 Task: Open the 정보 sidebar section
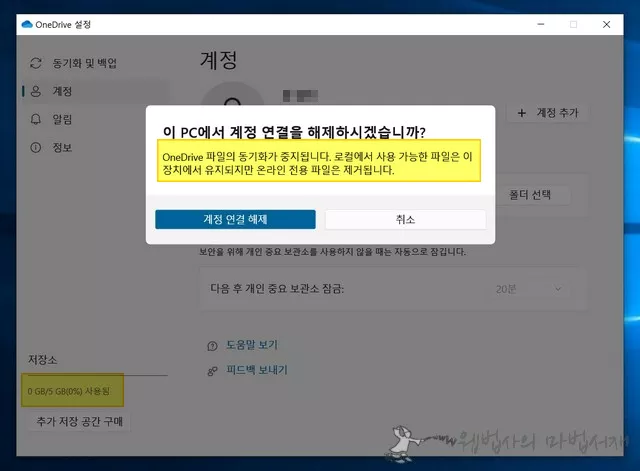point(96,147)
